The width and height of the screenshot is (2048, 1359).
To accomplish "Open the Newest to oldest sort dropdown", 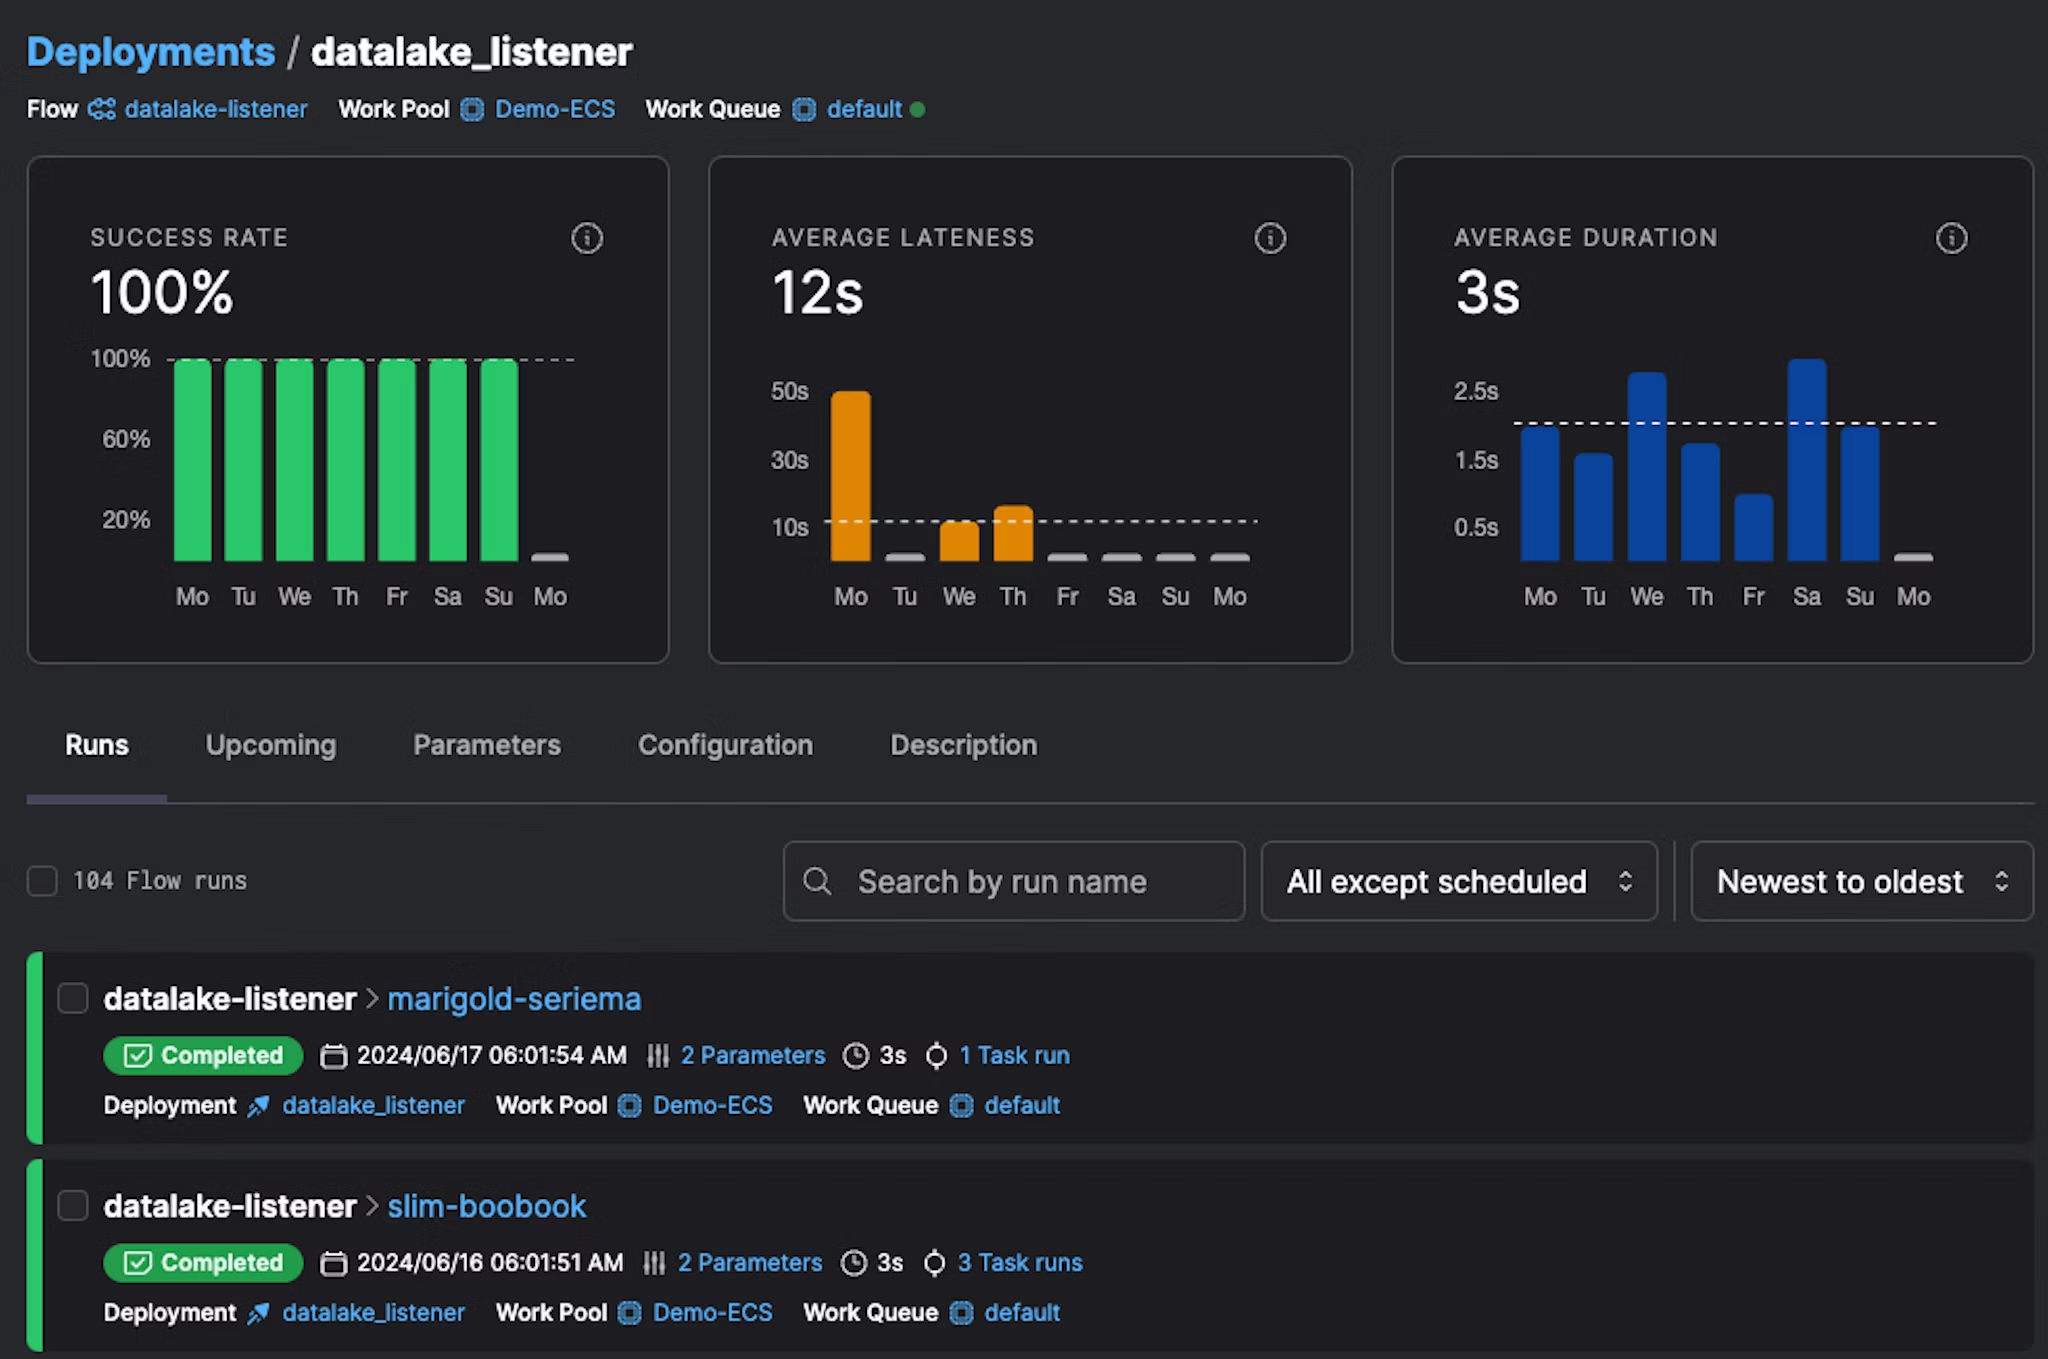I will click(1861, 881).
